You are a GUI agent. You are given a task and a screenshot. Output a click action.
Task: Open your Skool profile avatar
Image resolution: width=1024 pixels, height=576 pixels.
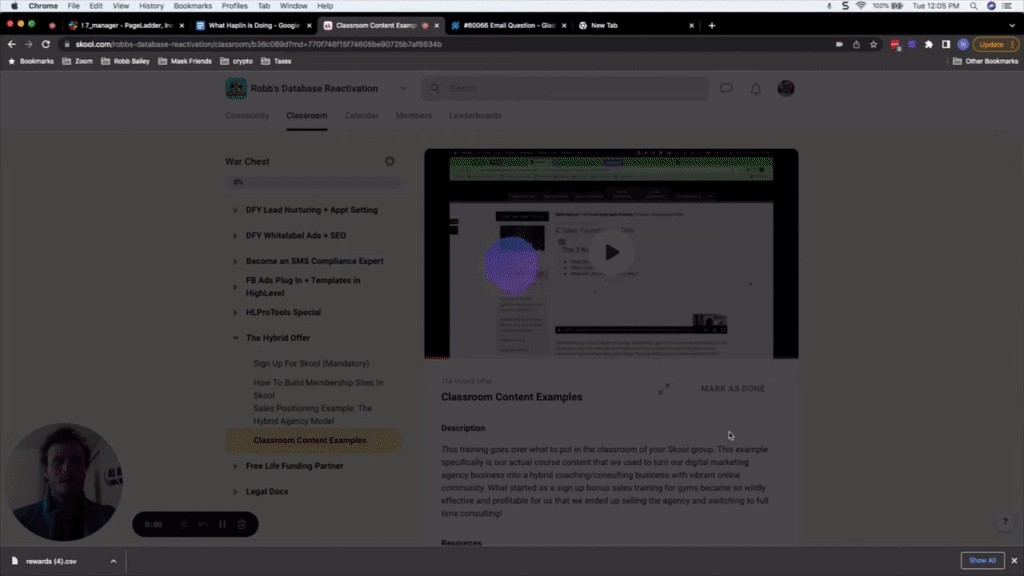point(786,88)
